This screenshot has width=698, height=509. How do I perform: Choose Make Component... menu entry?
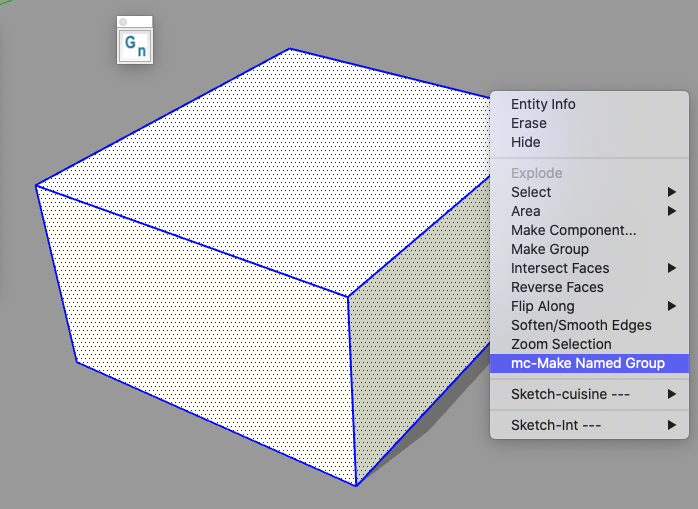573,230
